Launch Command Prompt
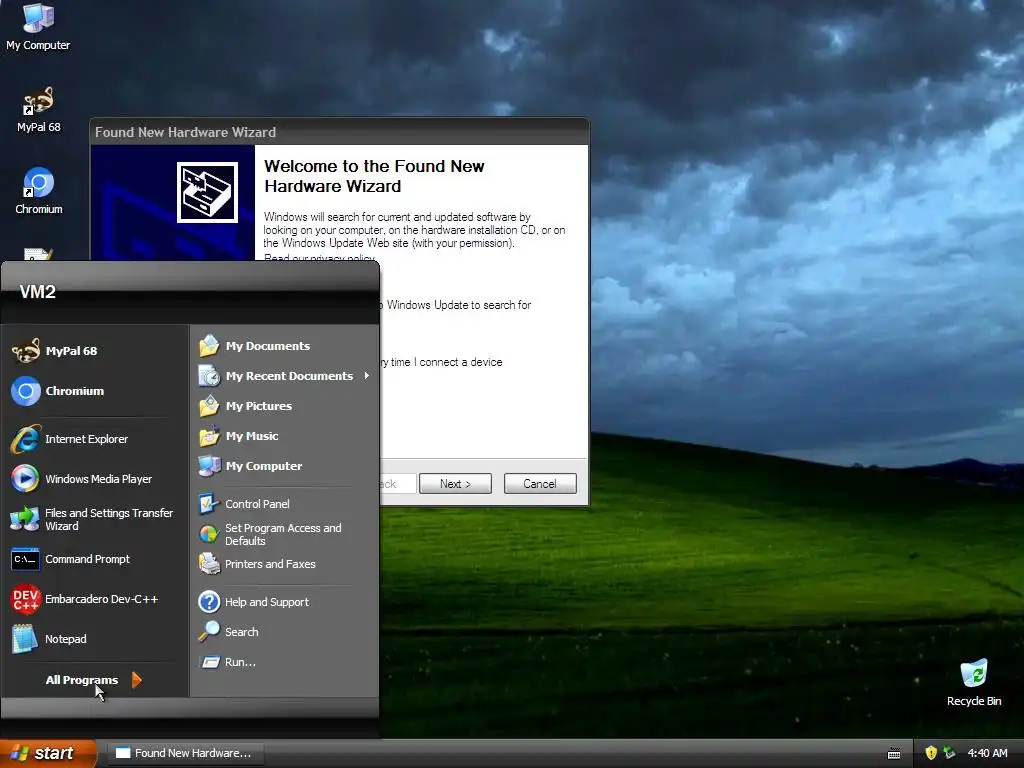This screenshot has width=1024, height=768. tap(95, 559)
